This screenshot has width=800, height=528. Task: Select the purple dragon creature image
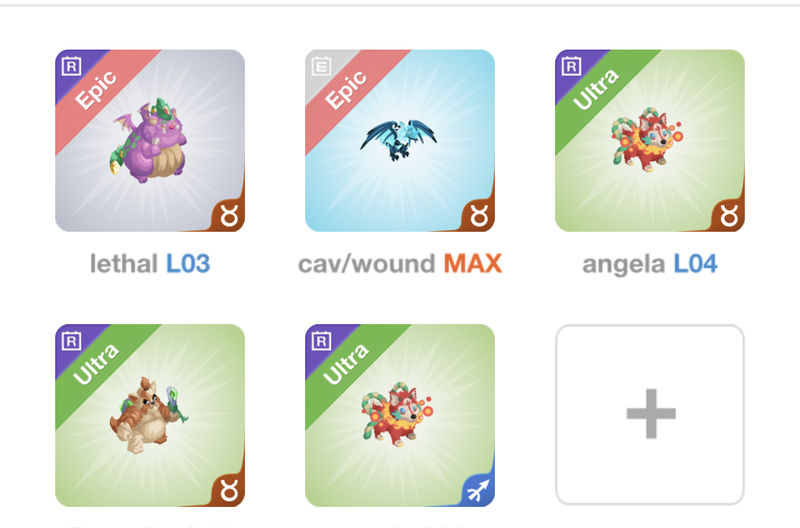pyautogui.click(x=148, y=140)
